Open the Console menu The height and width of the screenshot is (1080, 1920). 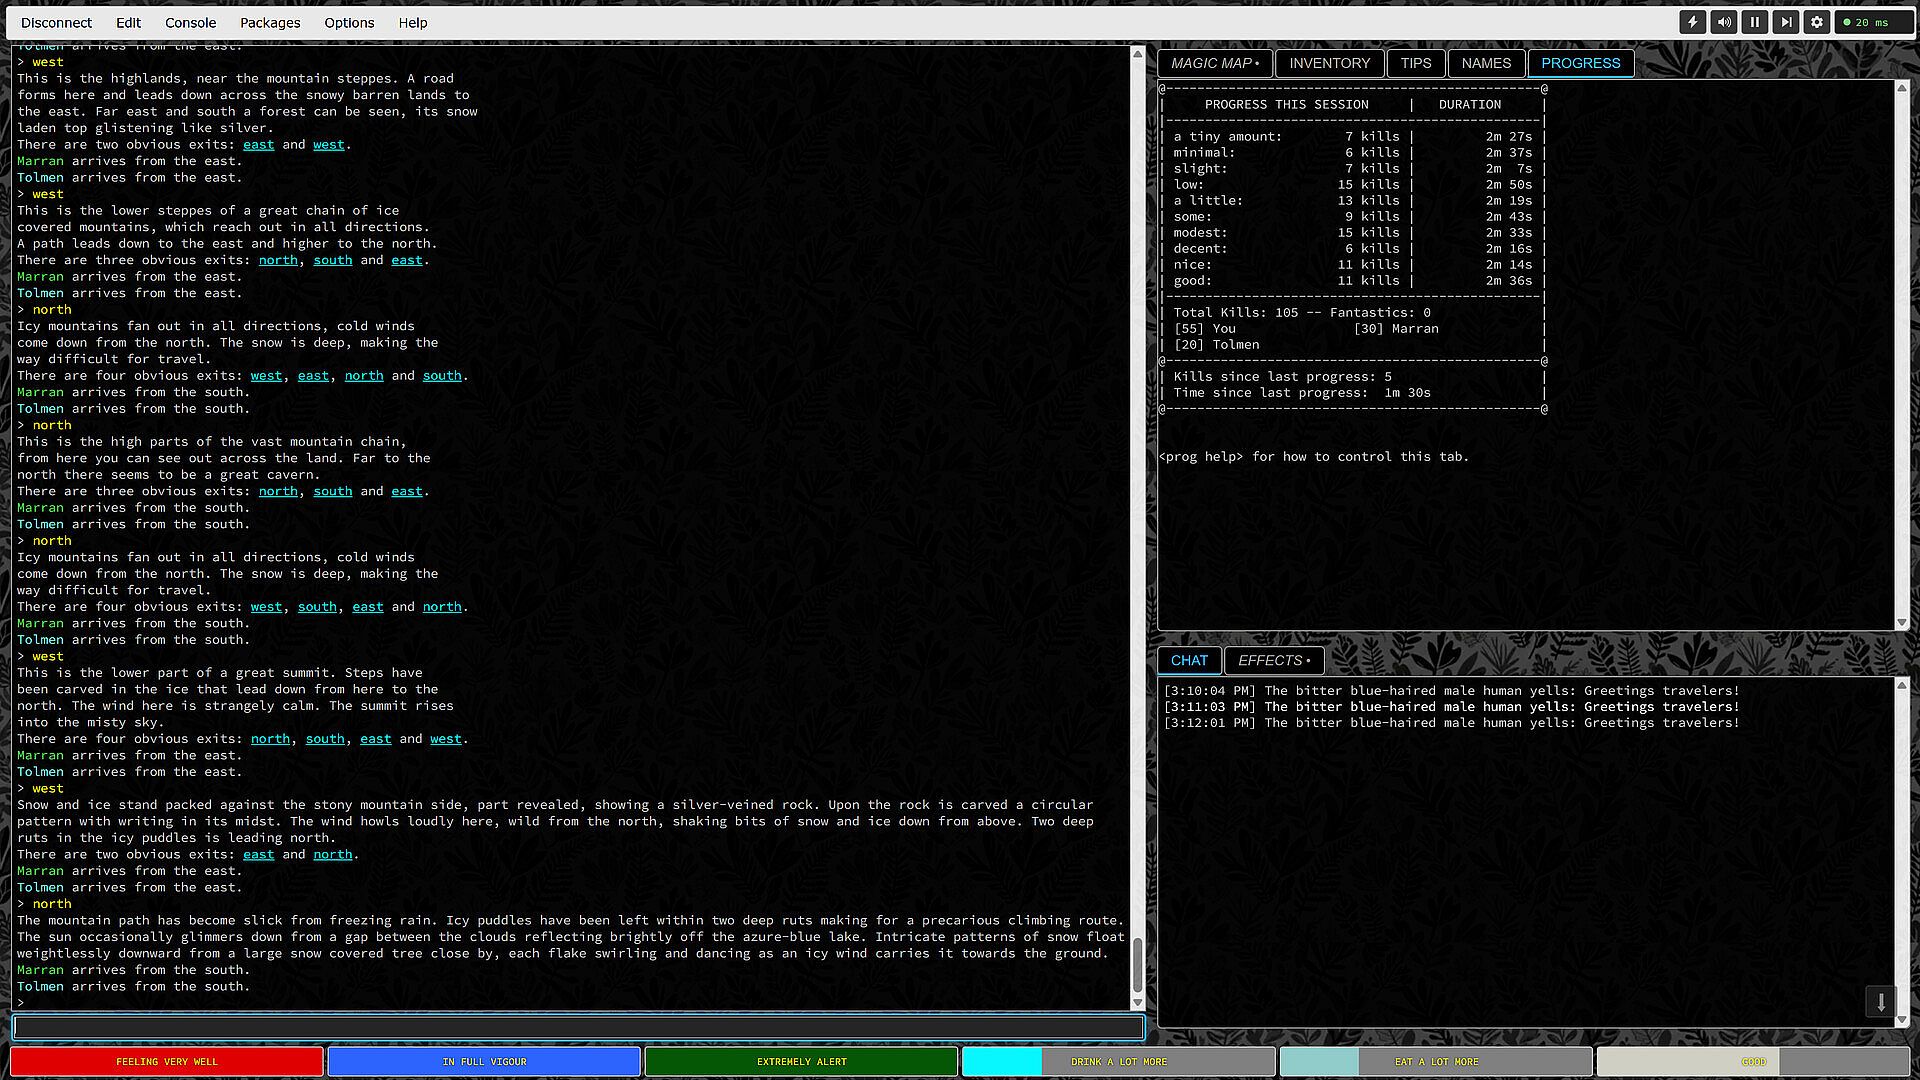click(x=190, y=22)
